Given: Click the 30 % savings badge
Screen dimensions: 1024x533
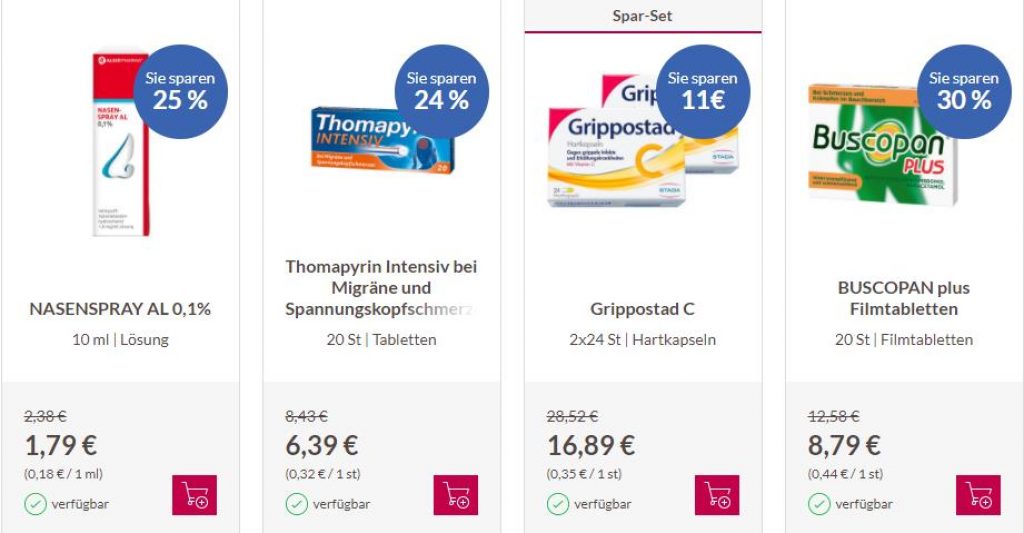Looking at the screenshot, I should point(964,91).
